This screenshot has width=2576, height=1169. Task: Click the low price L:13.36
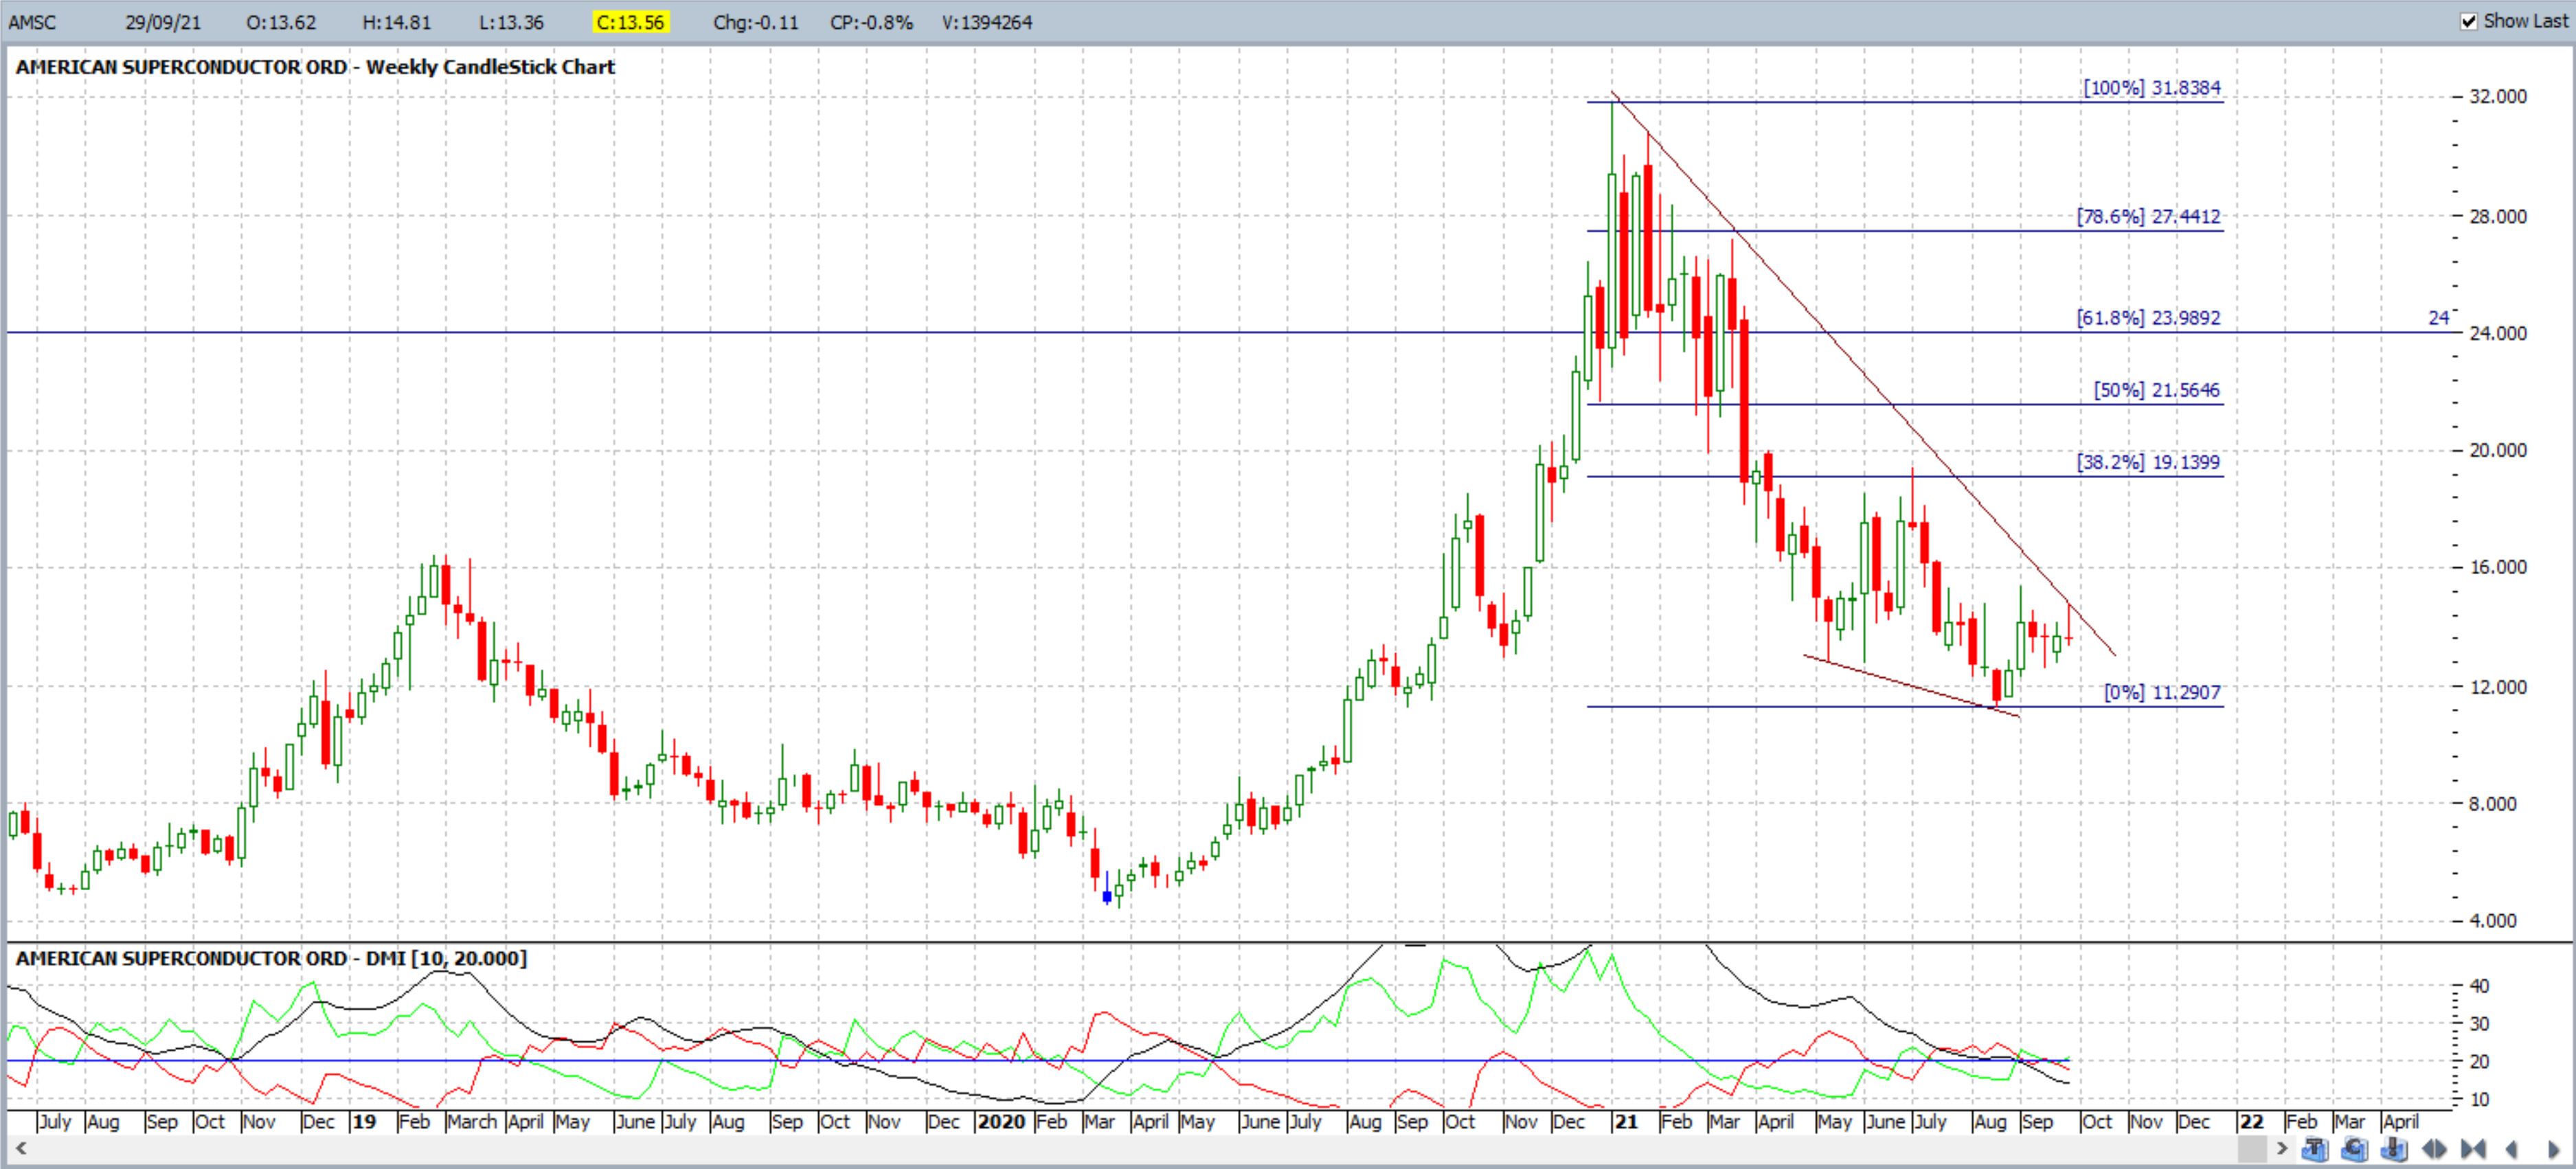511,22
